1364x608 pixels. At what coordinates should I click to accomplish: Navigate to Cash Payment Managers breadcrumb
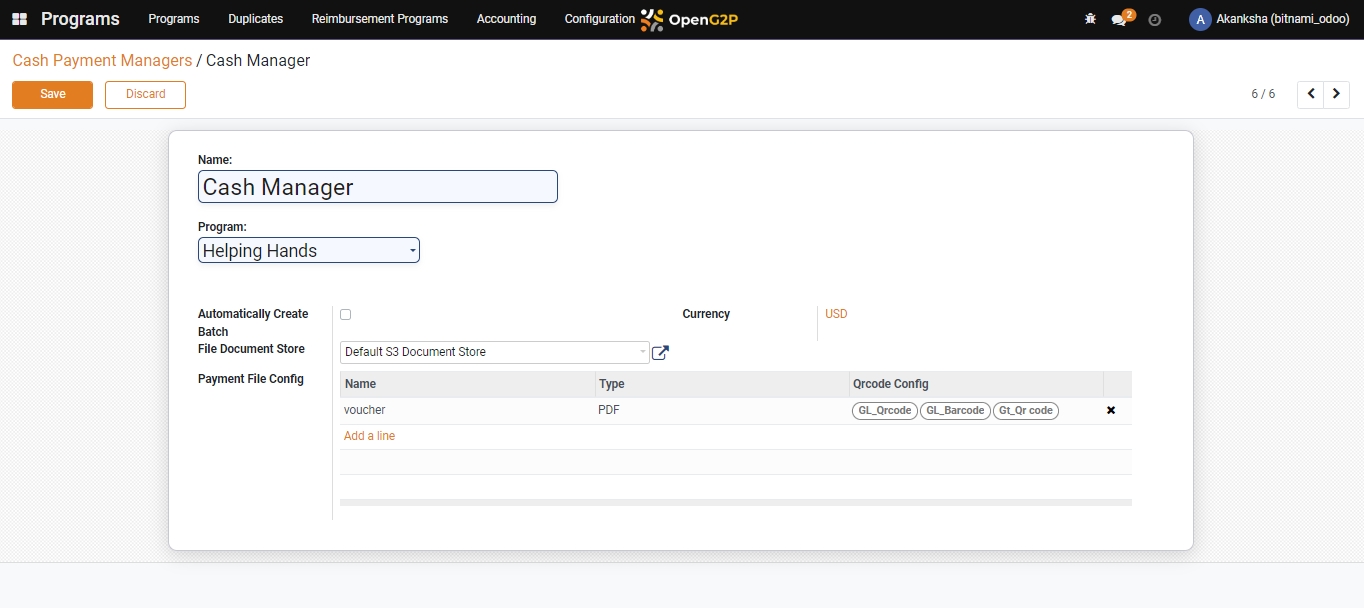(x=102, y=61)
